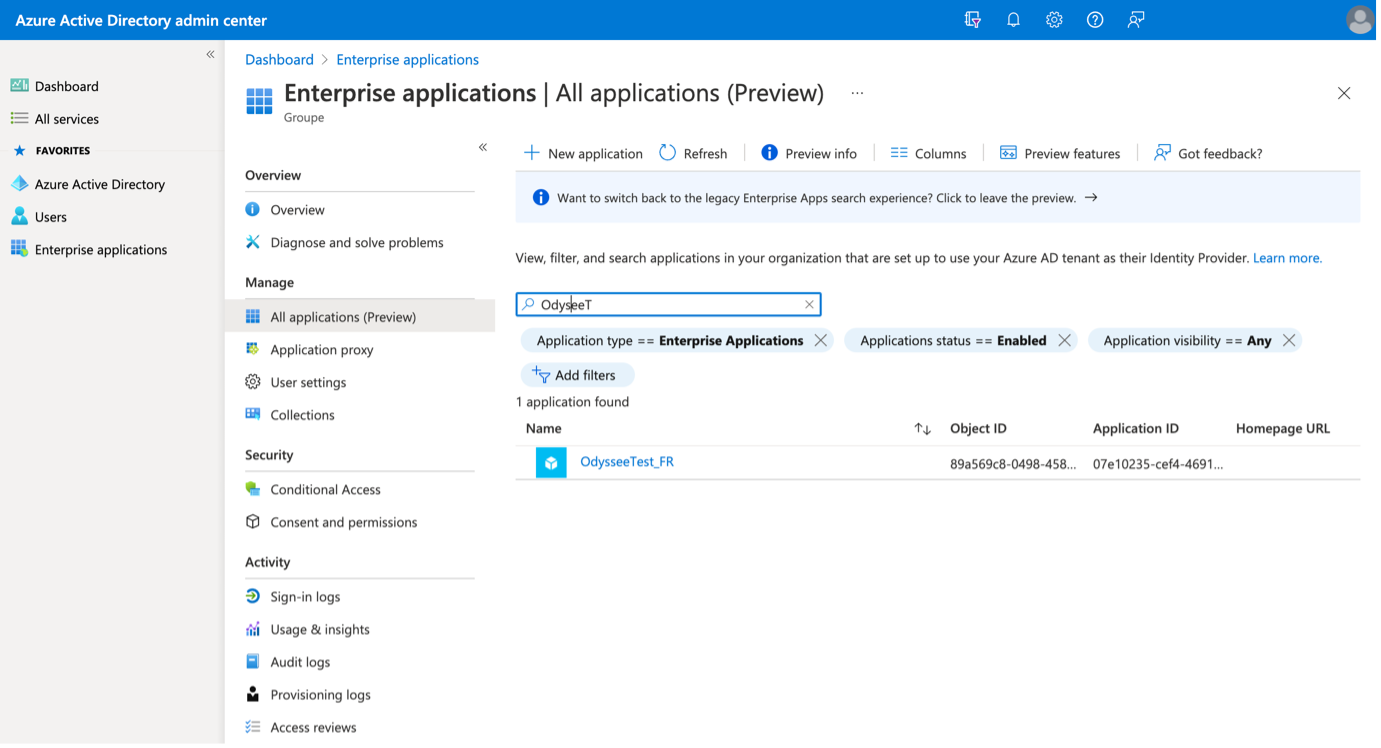This screenshot has height=748, width=1381.
Task: Open the Columns chooser
Action: pos(928,153)
